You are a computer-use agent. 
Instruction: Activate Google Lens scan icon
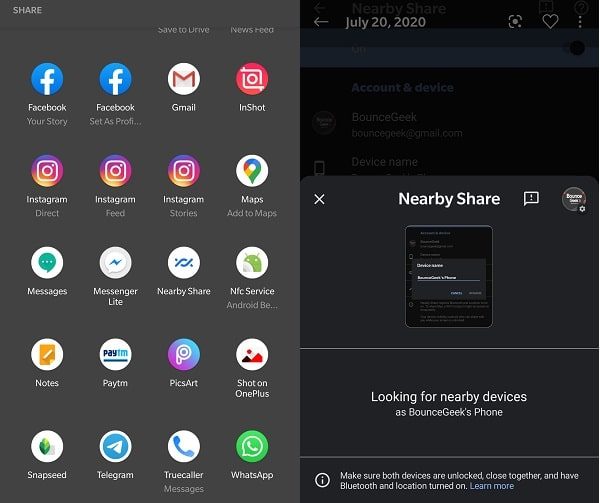(515, 21)
